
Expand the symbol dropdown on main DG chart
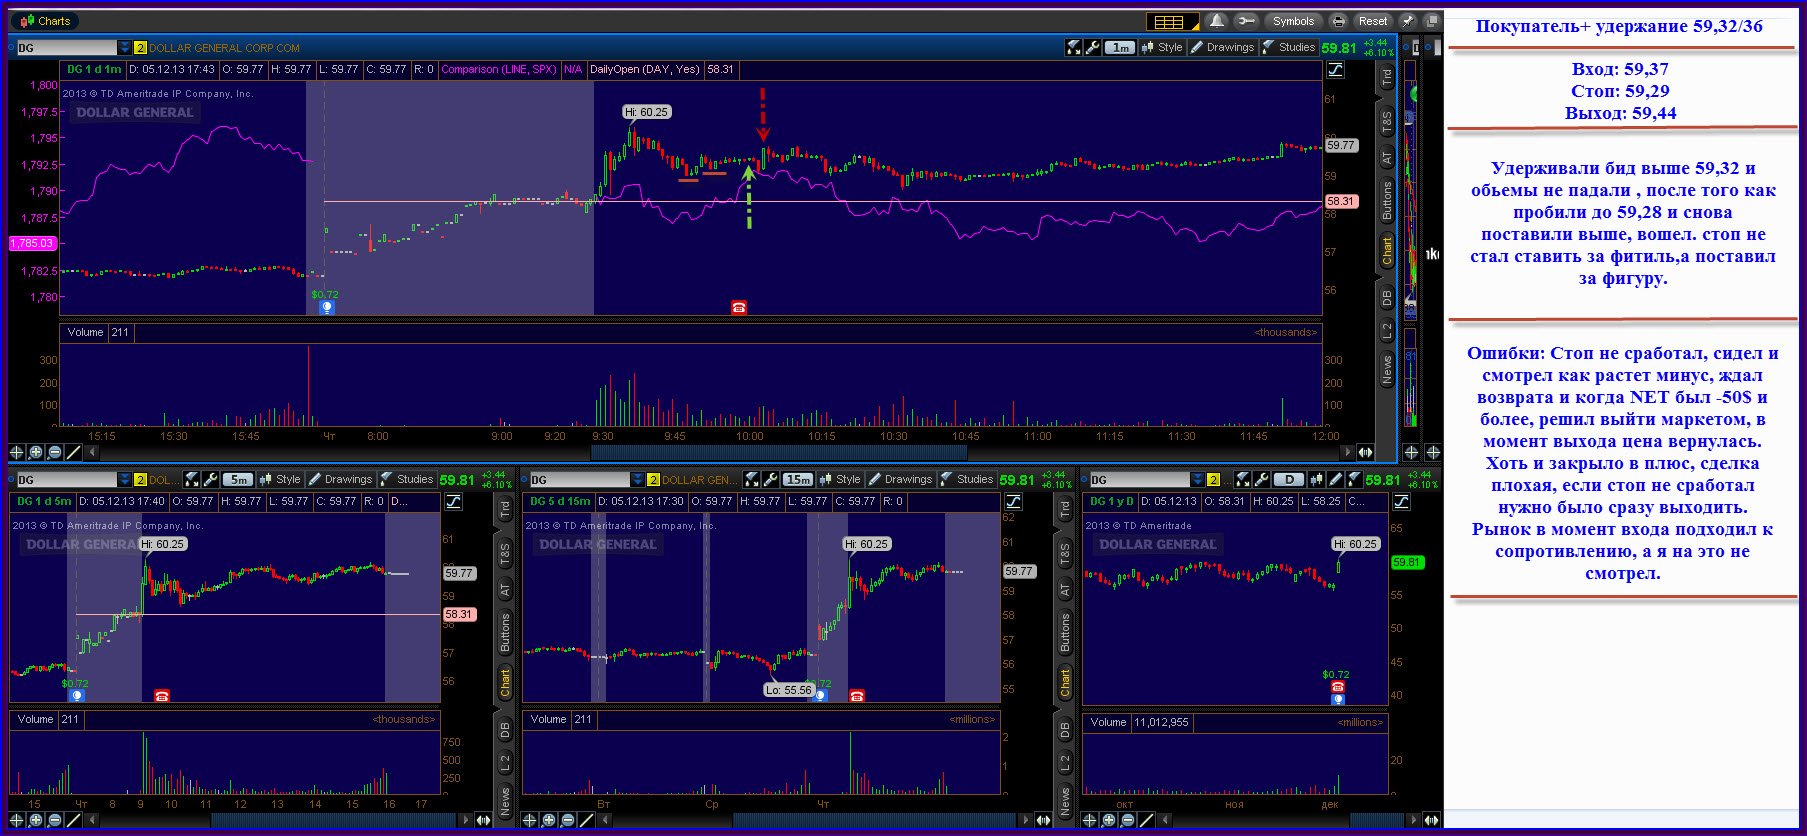[125, 47]
